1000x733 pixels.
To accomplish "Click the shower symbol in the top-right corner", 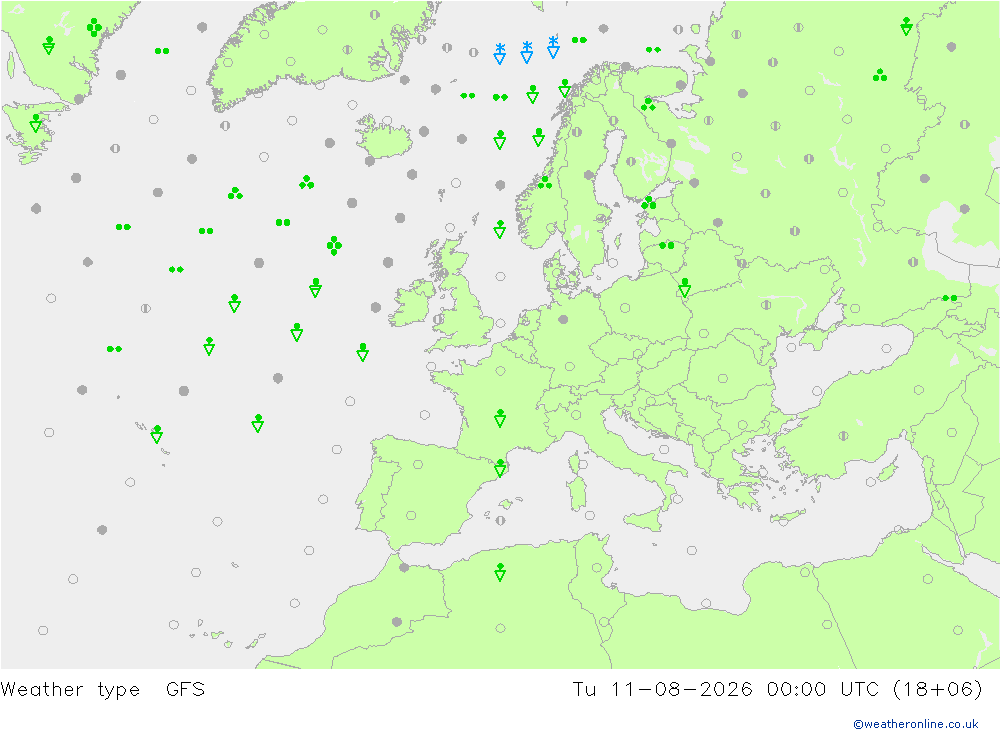I will (906, 26).
